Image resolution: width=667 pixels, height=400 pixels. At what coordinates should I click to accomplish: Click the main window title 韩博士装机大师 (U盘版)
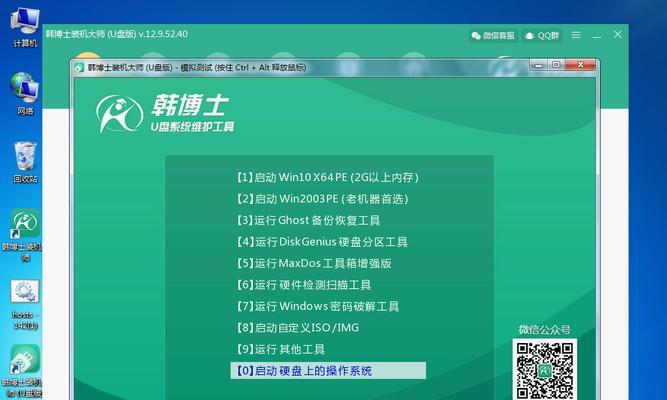tap(117, 34)
